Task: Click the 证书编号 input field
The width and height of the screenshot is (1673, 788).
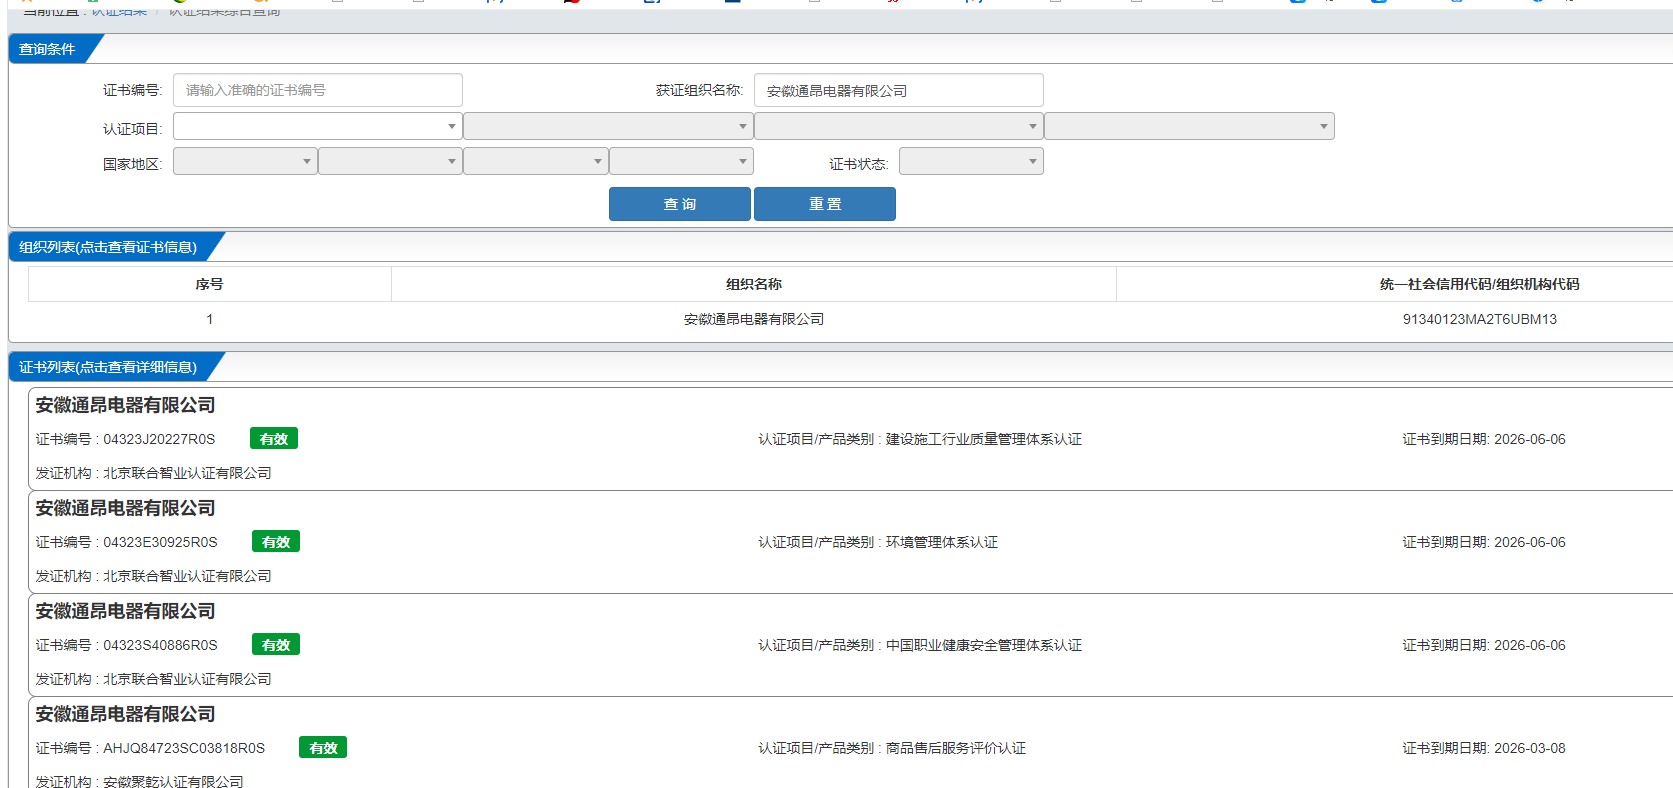Action: point(317,90)
